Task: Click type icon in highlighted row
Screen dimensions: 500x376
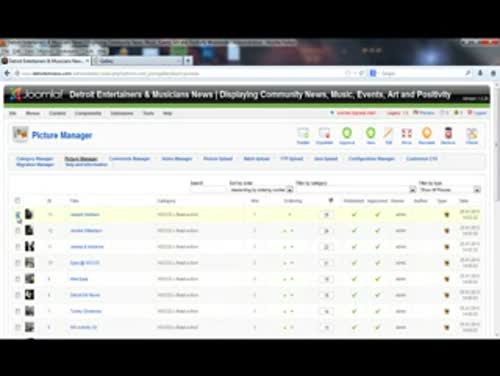Action: click(447, 215)
